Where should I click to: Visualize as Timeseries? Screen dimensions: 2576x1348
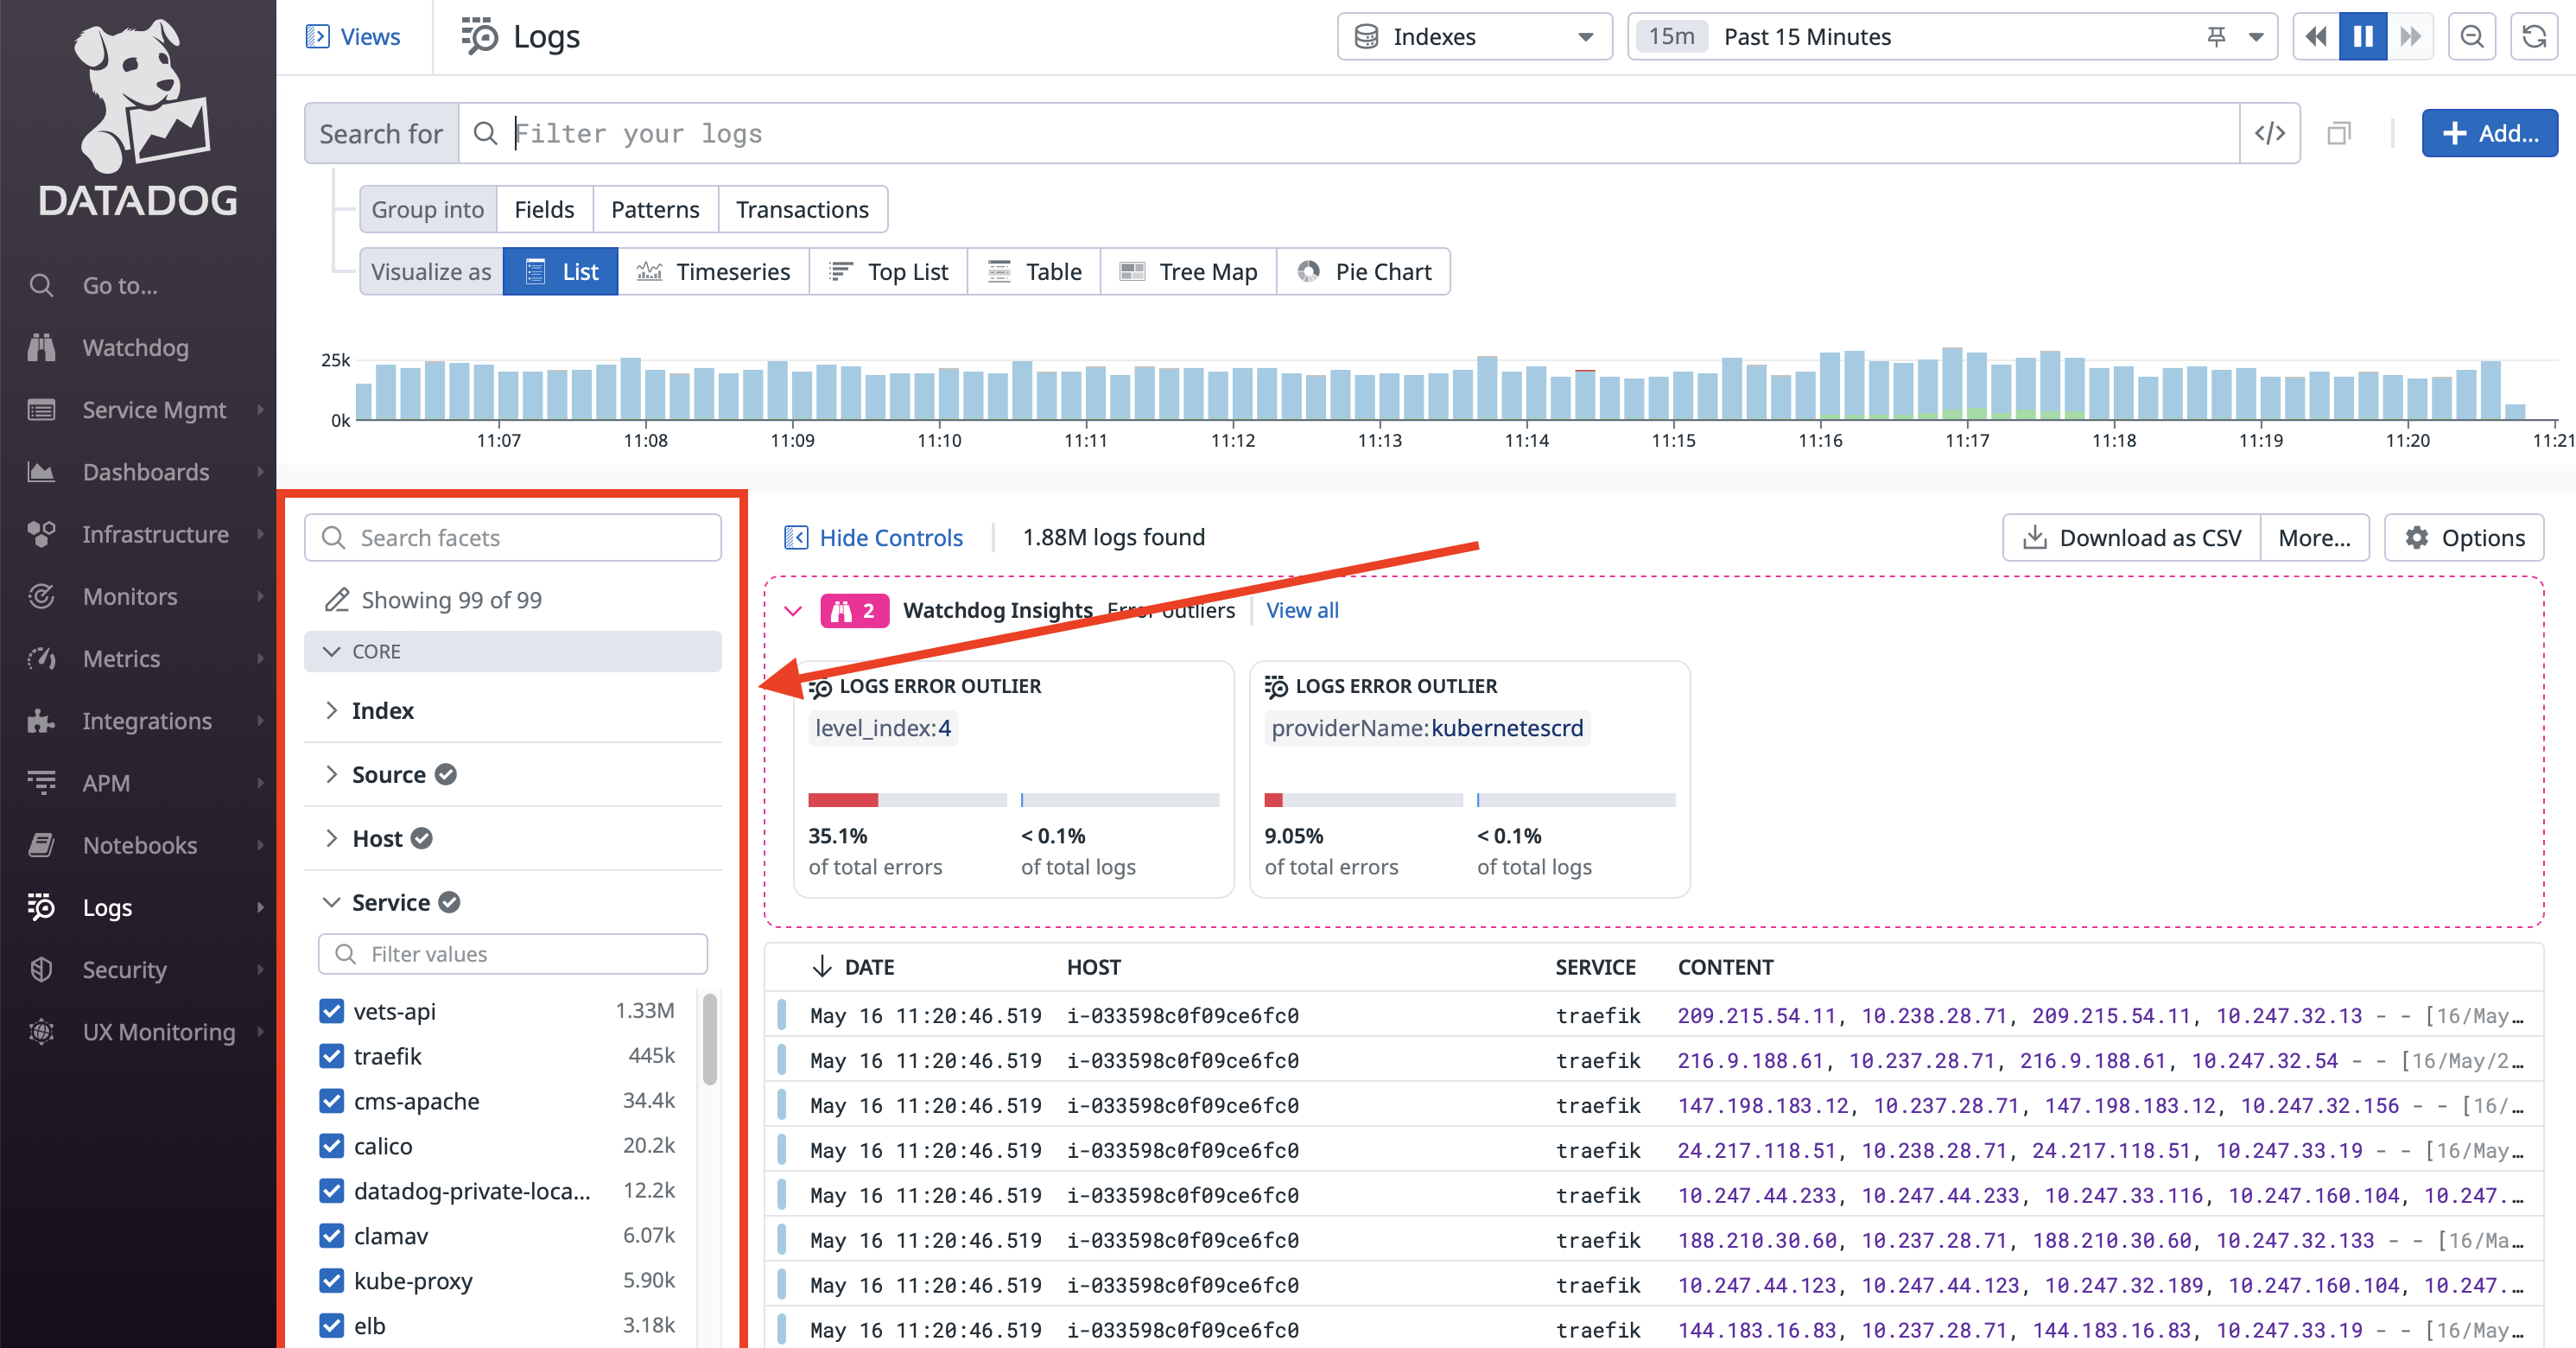click(713, 272)
